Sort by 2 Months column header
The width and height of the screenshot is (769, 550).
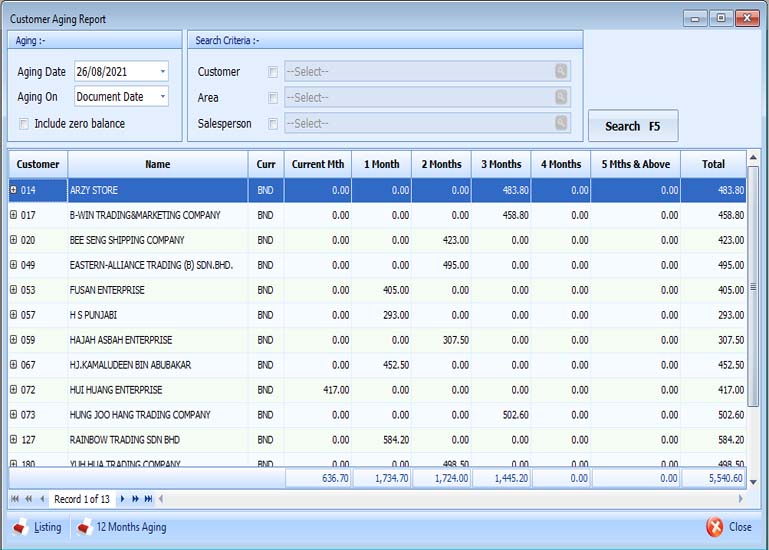[x=441, y=164]
